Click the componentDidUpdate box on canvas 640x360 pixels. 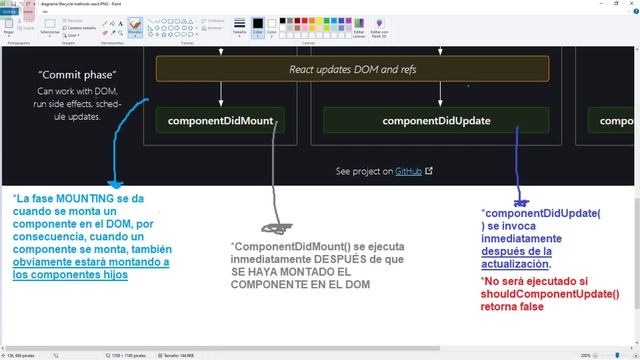point(436,121)
